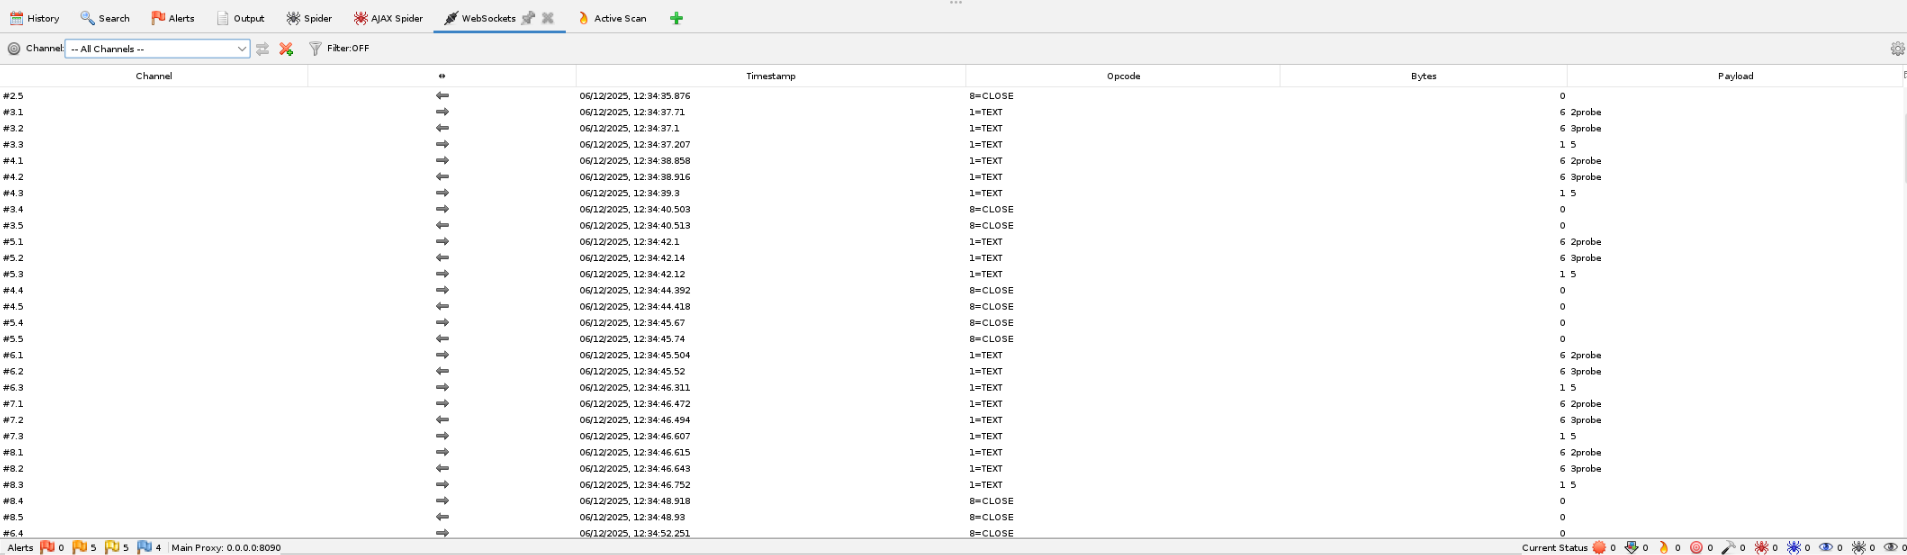Select message row #7.3
1907x555 pixels.
pyautogui.click(x=951, y=436)
